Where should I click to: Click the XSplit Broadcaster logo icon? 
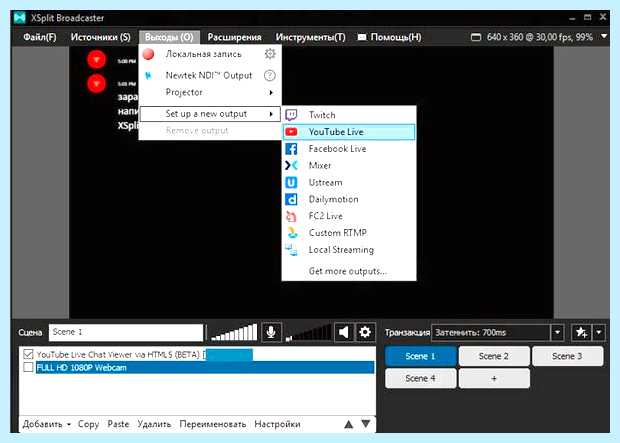19,18
